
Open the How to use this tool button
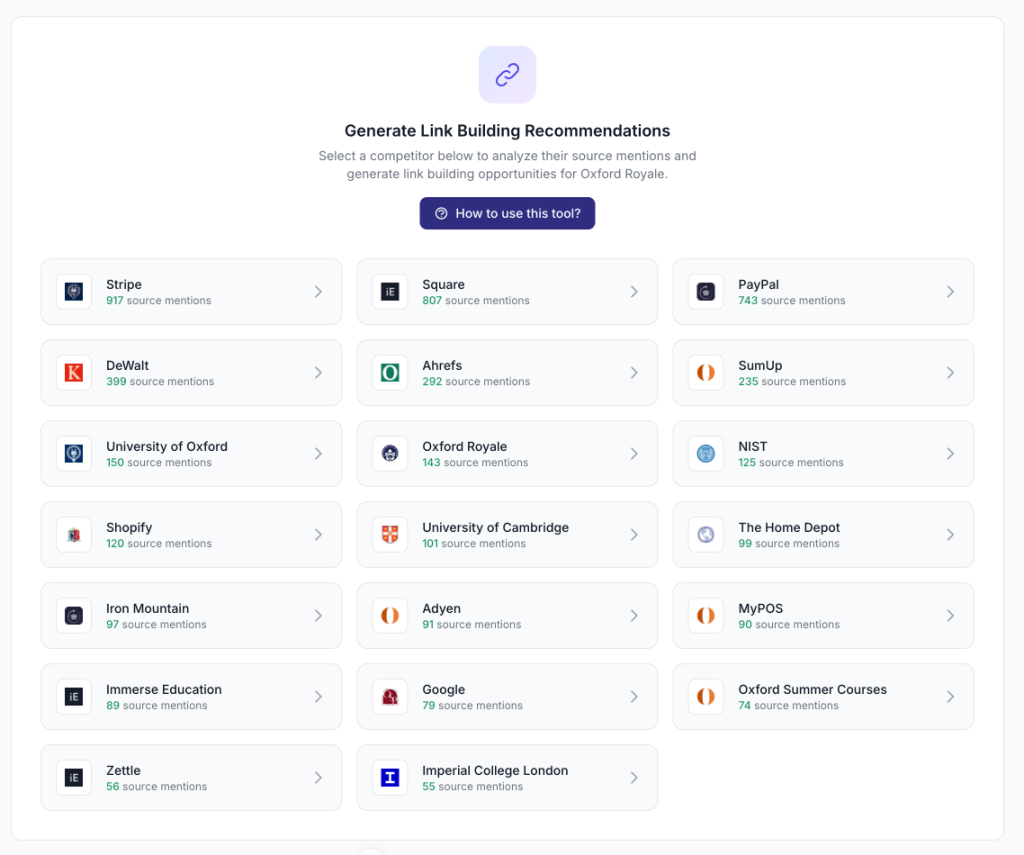pos(507,214)
